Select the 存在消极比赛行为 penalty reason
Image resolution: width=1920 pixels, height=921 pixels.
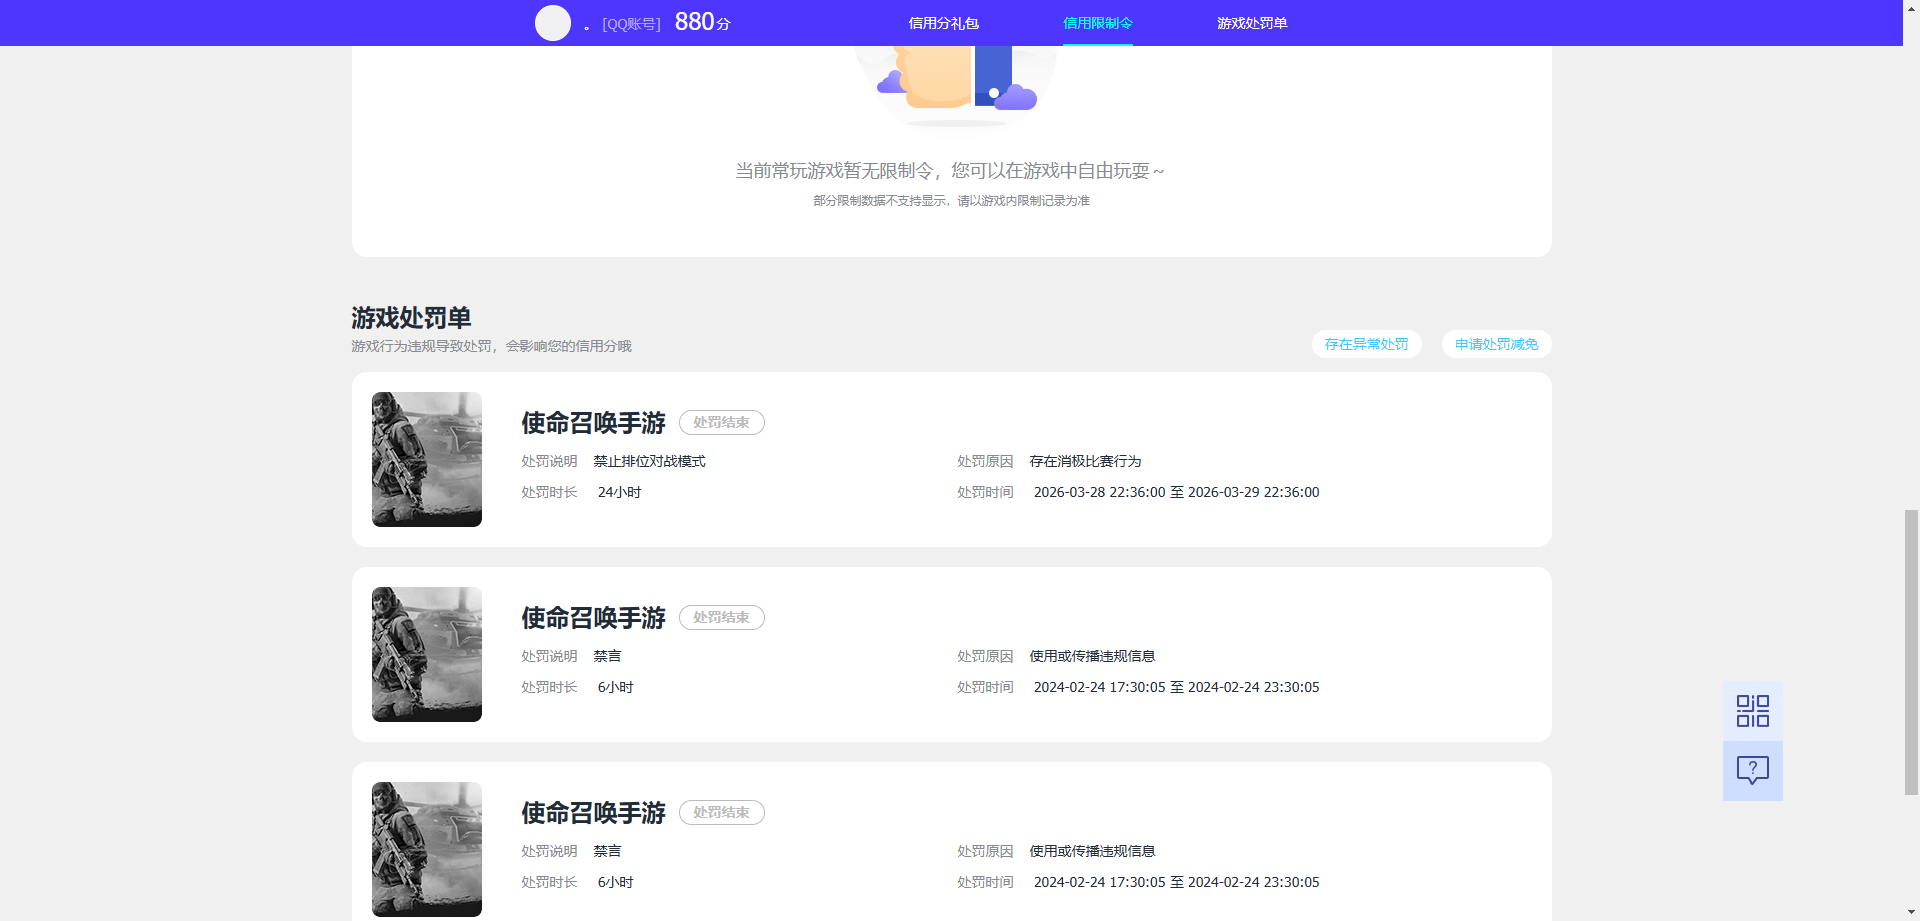1085,461
